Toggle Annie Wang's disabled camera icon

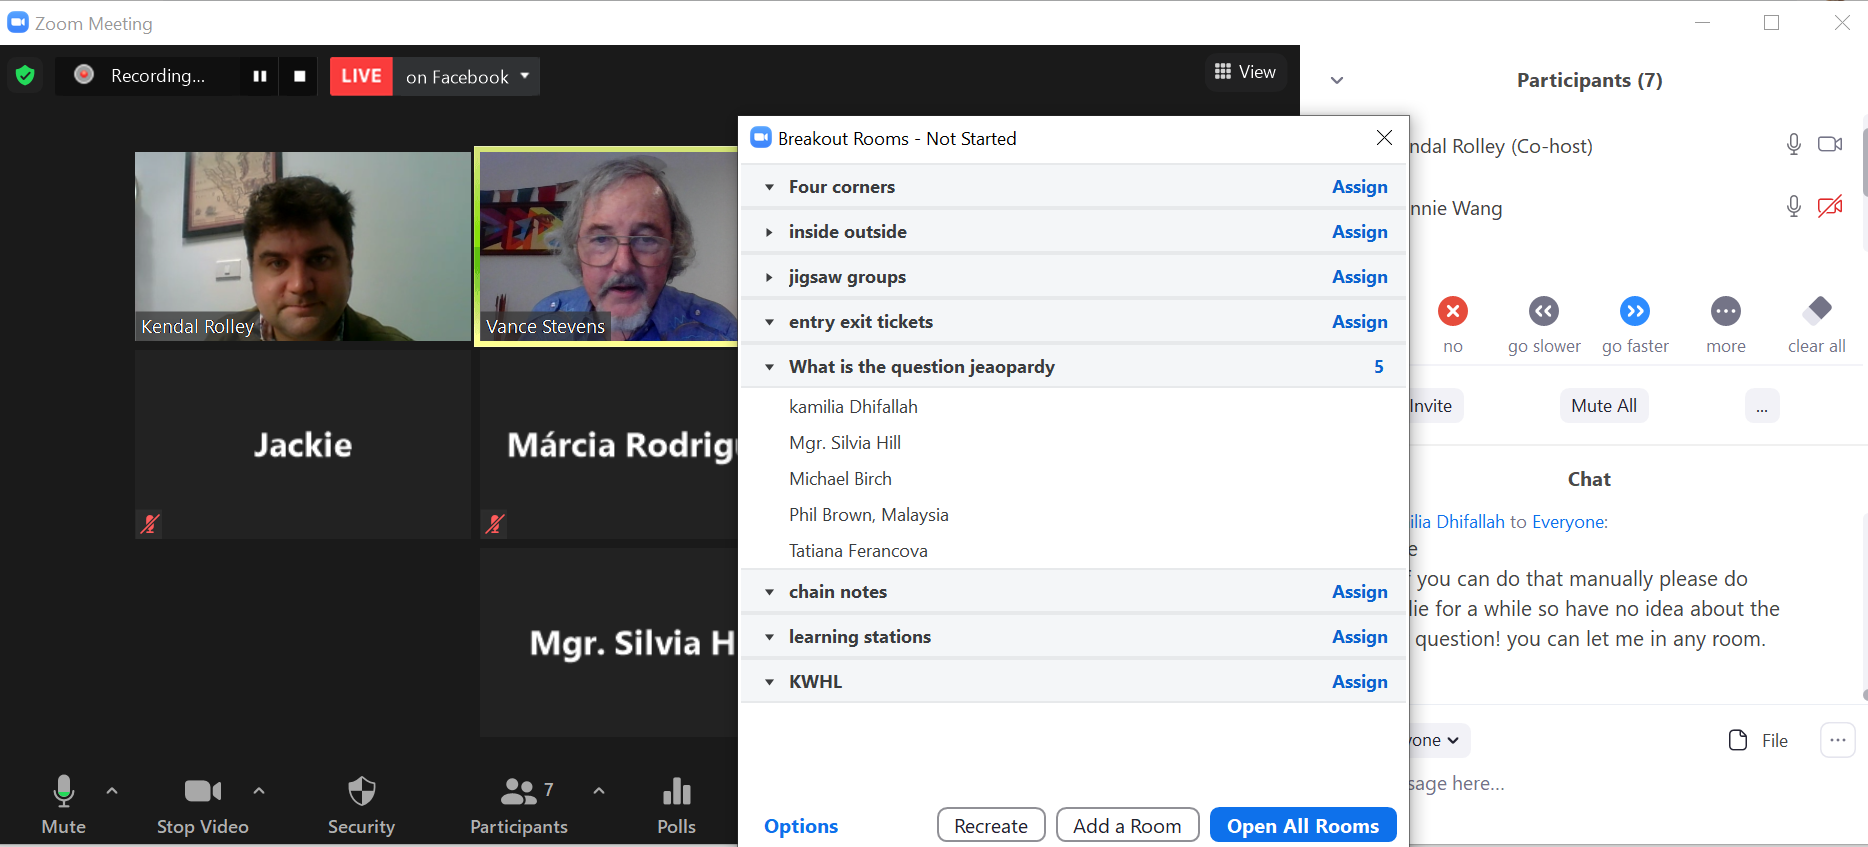[x=1829, y=207]
